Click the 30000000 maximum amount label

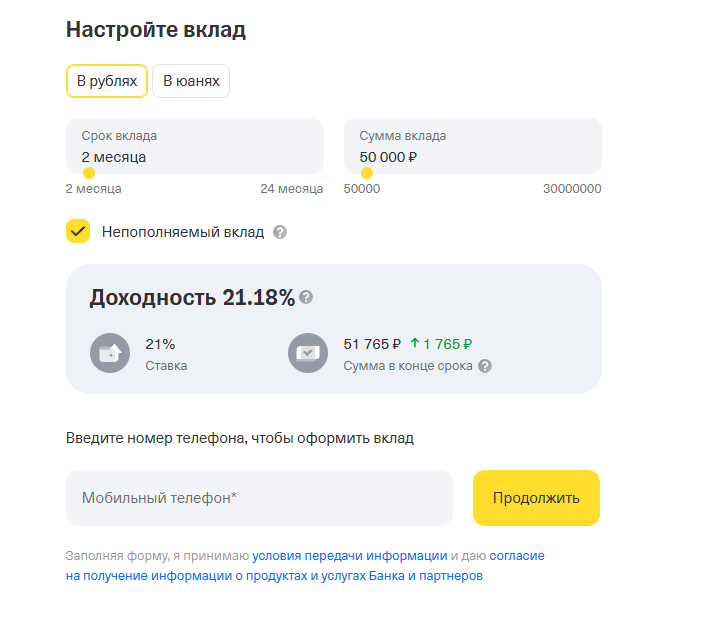[572, 189]
